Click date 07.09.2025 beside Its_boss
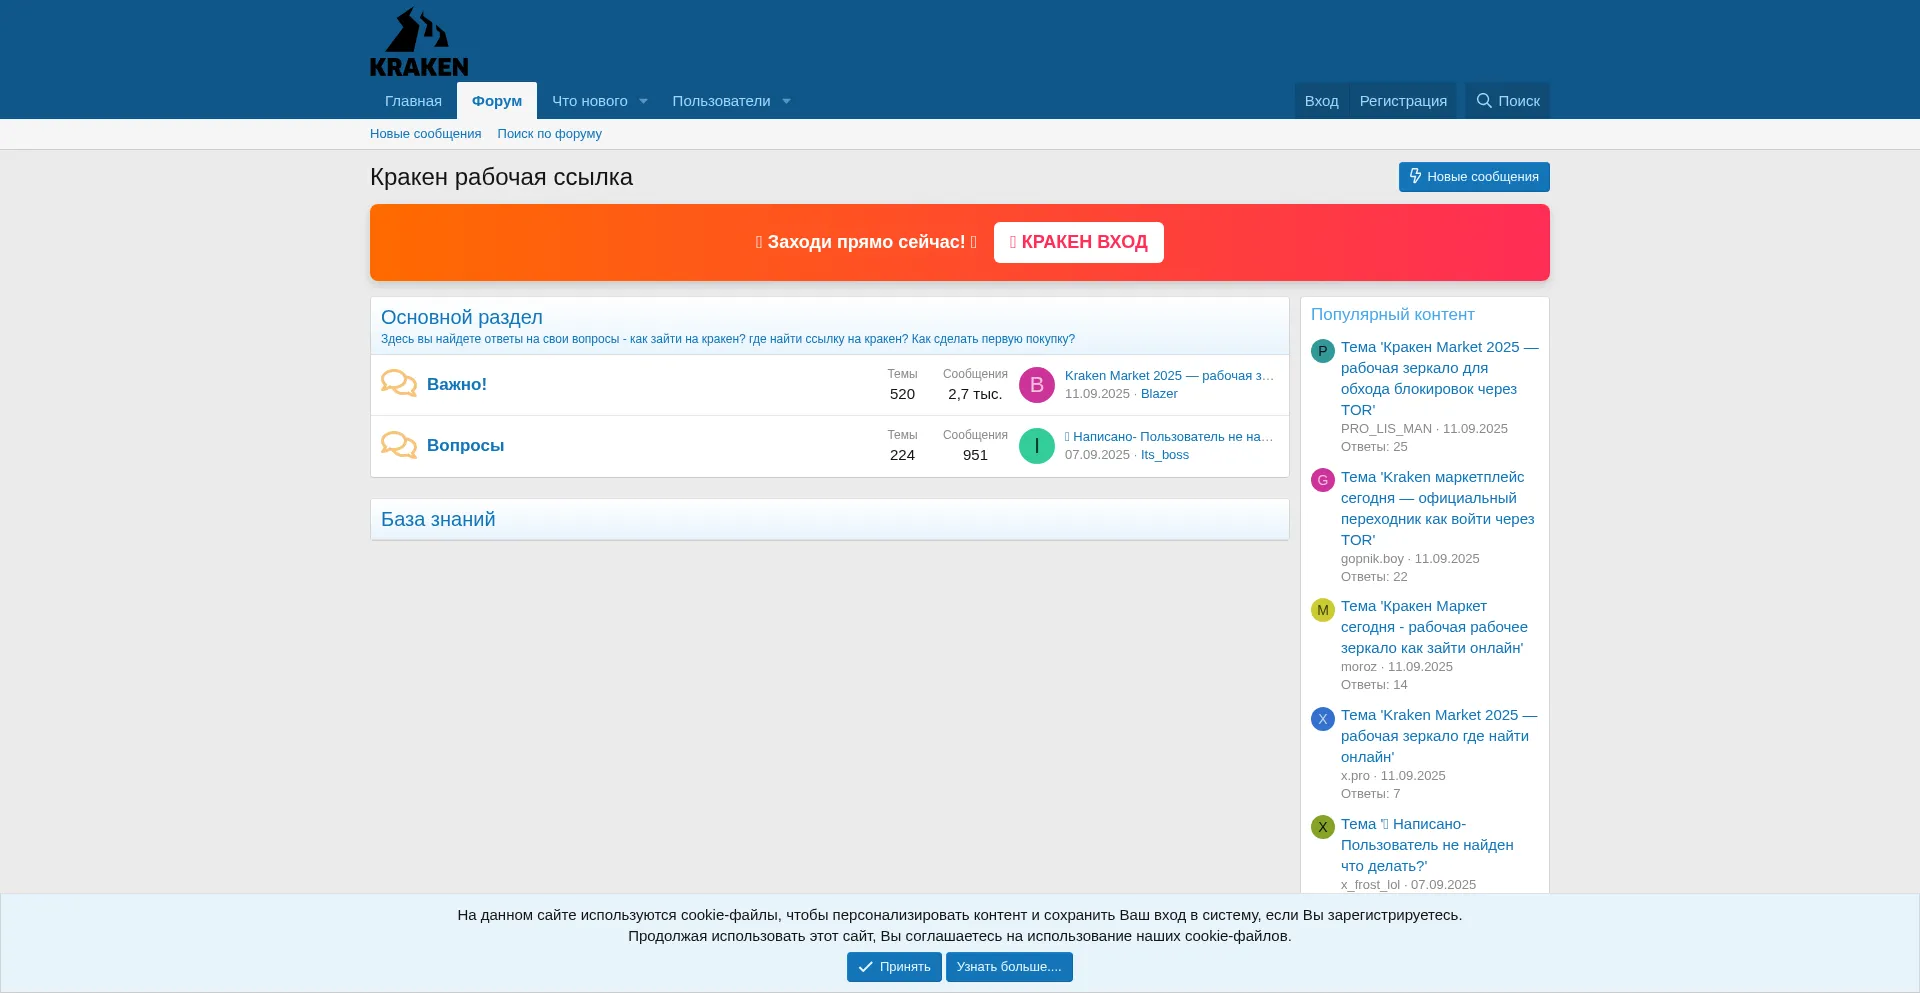The image size is (1920, 993). click(x=1097, y=455)
